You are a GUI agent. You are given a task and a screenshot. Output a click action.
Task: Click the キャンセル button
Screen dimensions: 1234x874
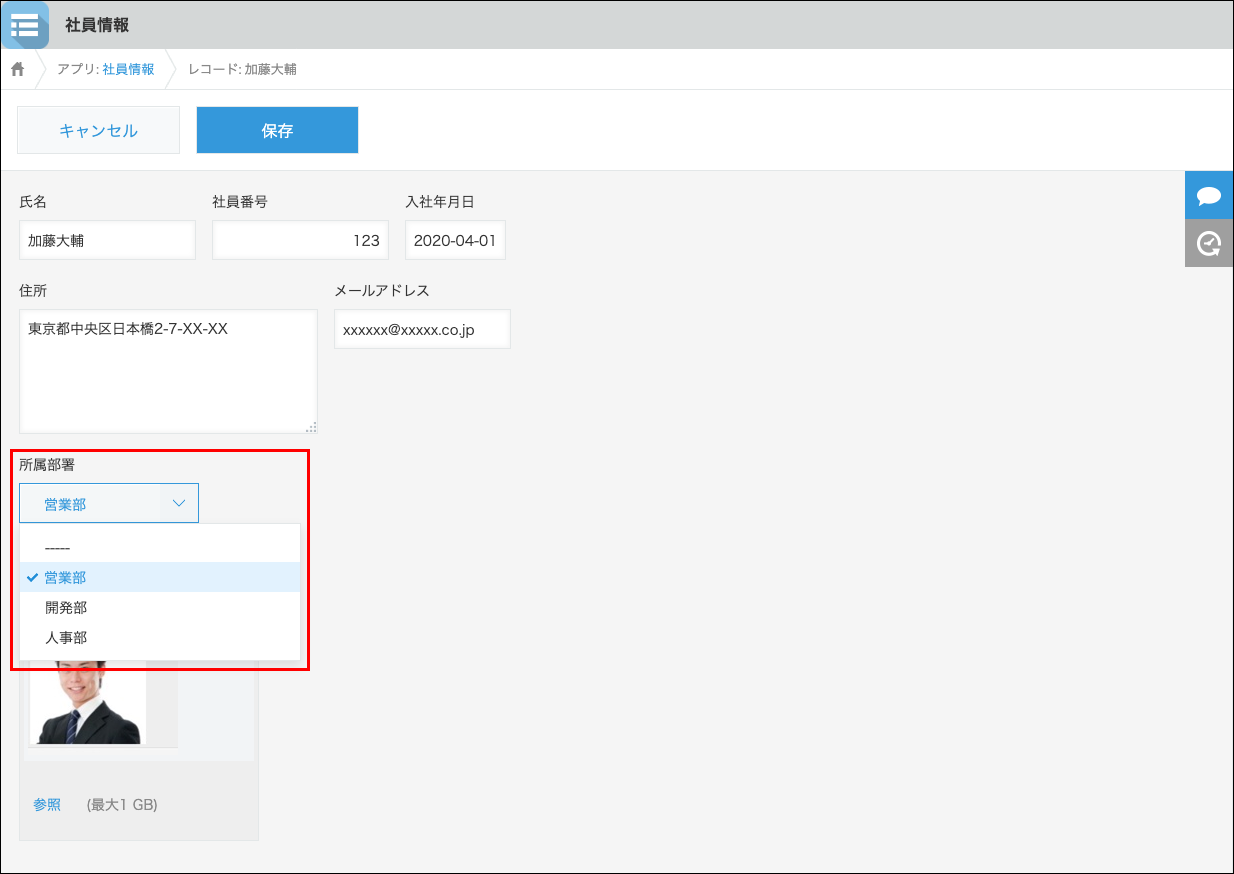pyautogui.click(x=98, y=130)
